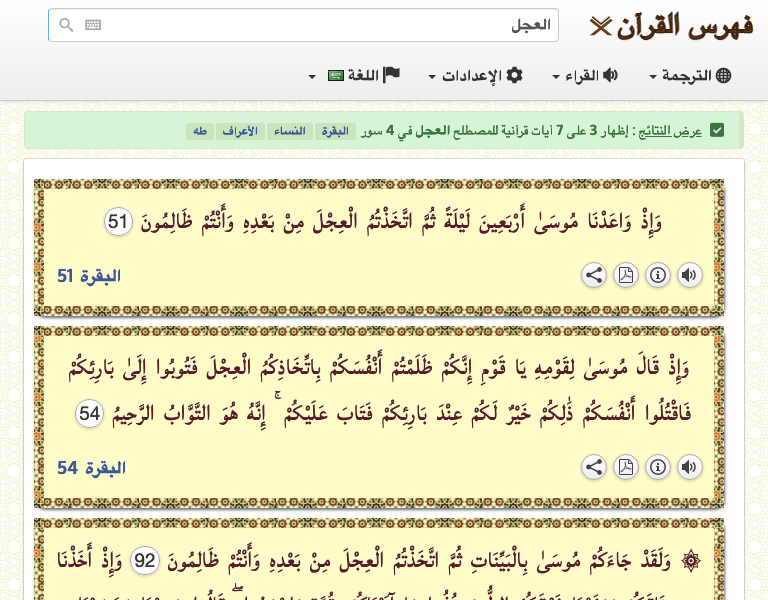Share verse Al-Baqarah 51

pos(593,276)
